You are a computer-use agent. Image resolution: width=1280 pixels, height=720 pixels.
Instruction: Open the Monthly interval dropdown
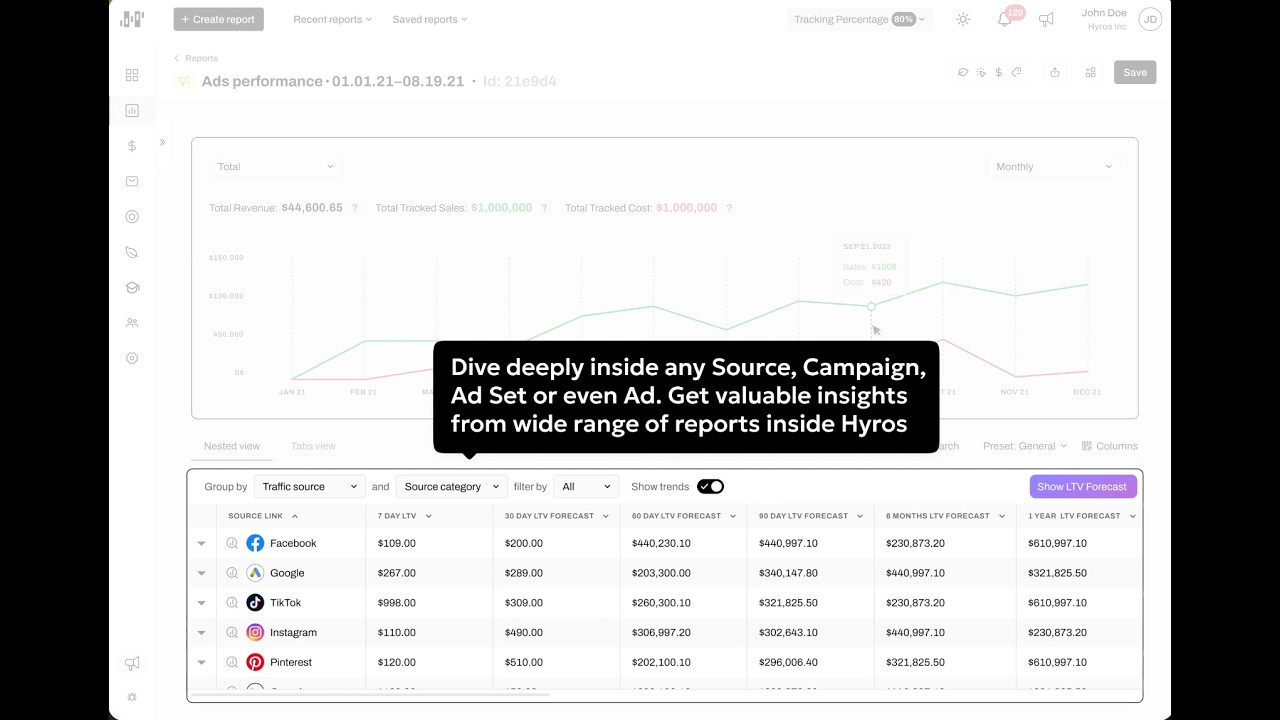coord(1054,167)
